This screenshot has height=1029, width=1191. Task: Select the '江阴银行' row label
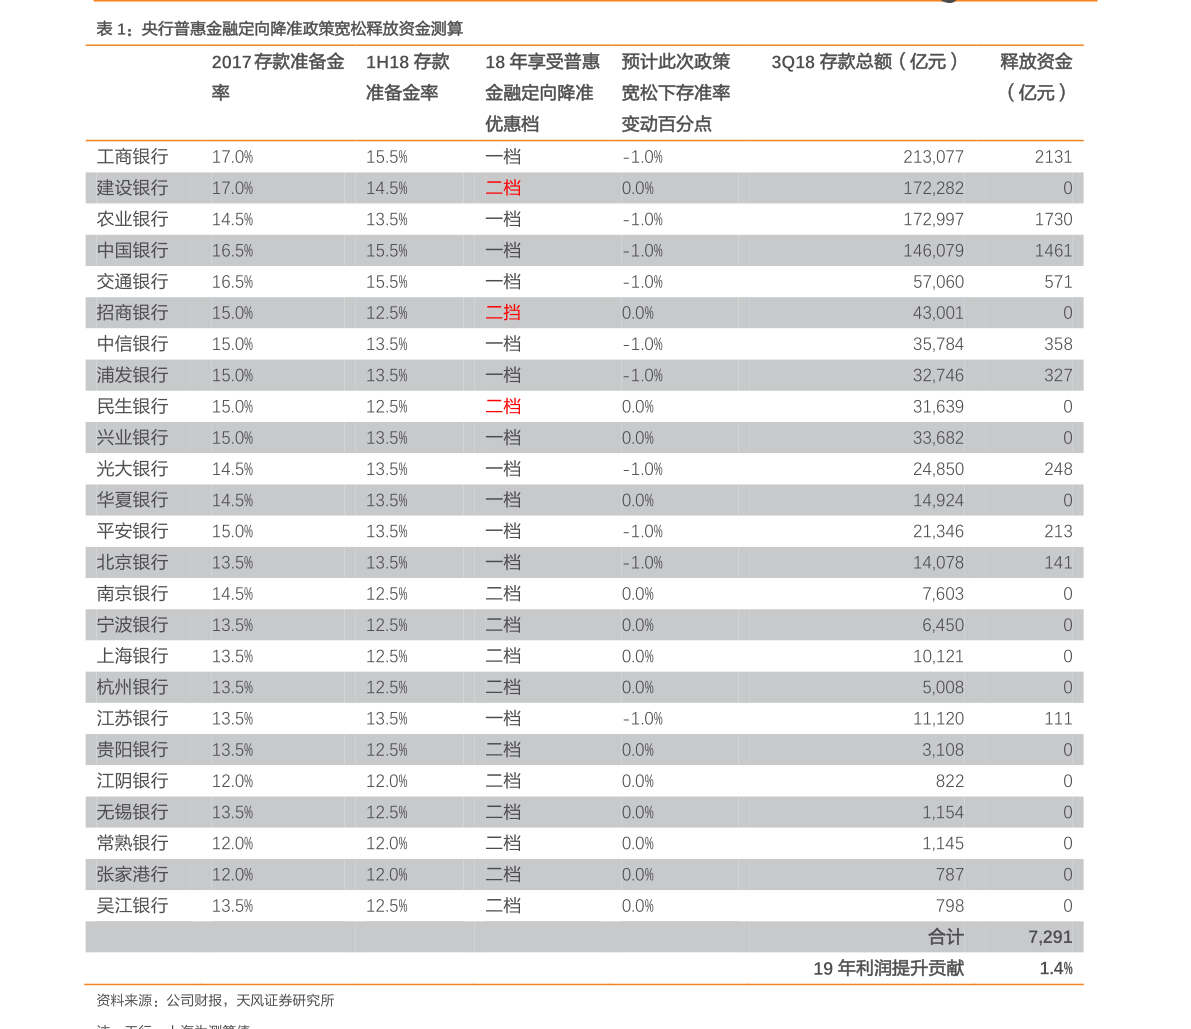132,781
